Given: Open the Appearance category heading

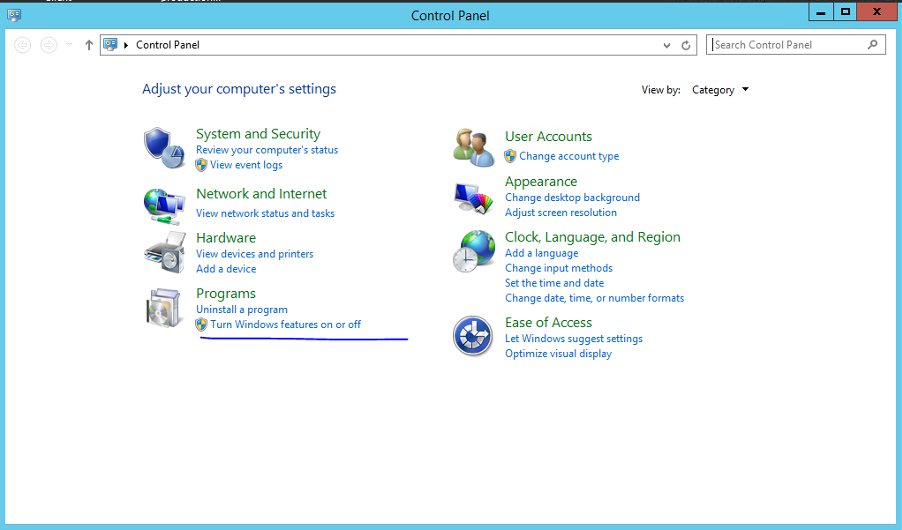Looking at the screenshot, I should 541,181.
